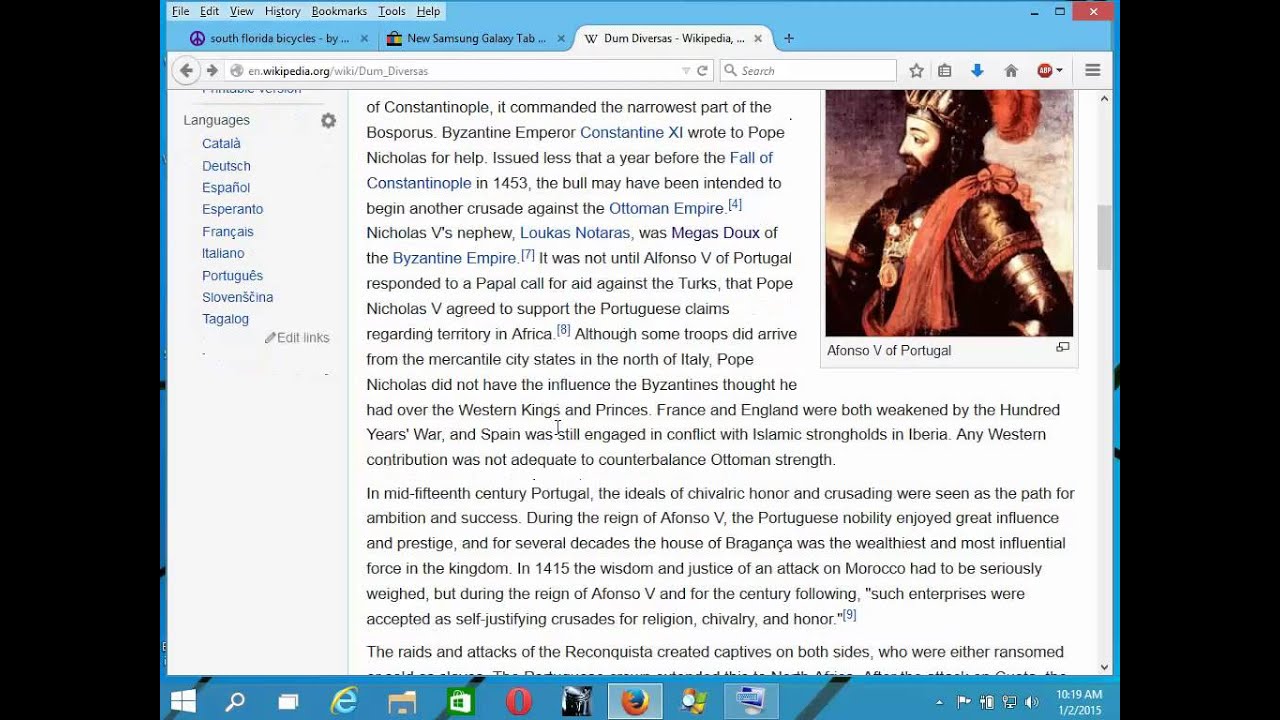The height and width of the screenshot is (720, 1280).
Task: Go back to the previous page
Action: pos(186,71)
